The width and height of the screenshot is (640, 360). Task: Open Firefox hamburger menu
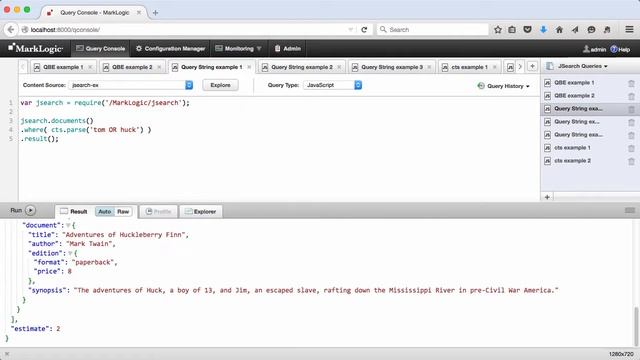coord(629,29)
